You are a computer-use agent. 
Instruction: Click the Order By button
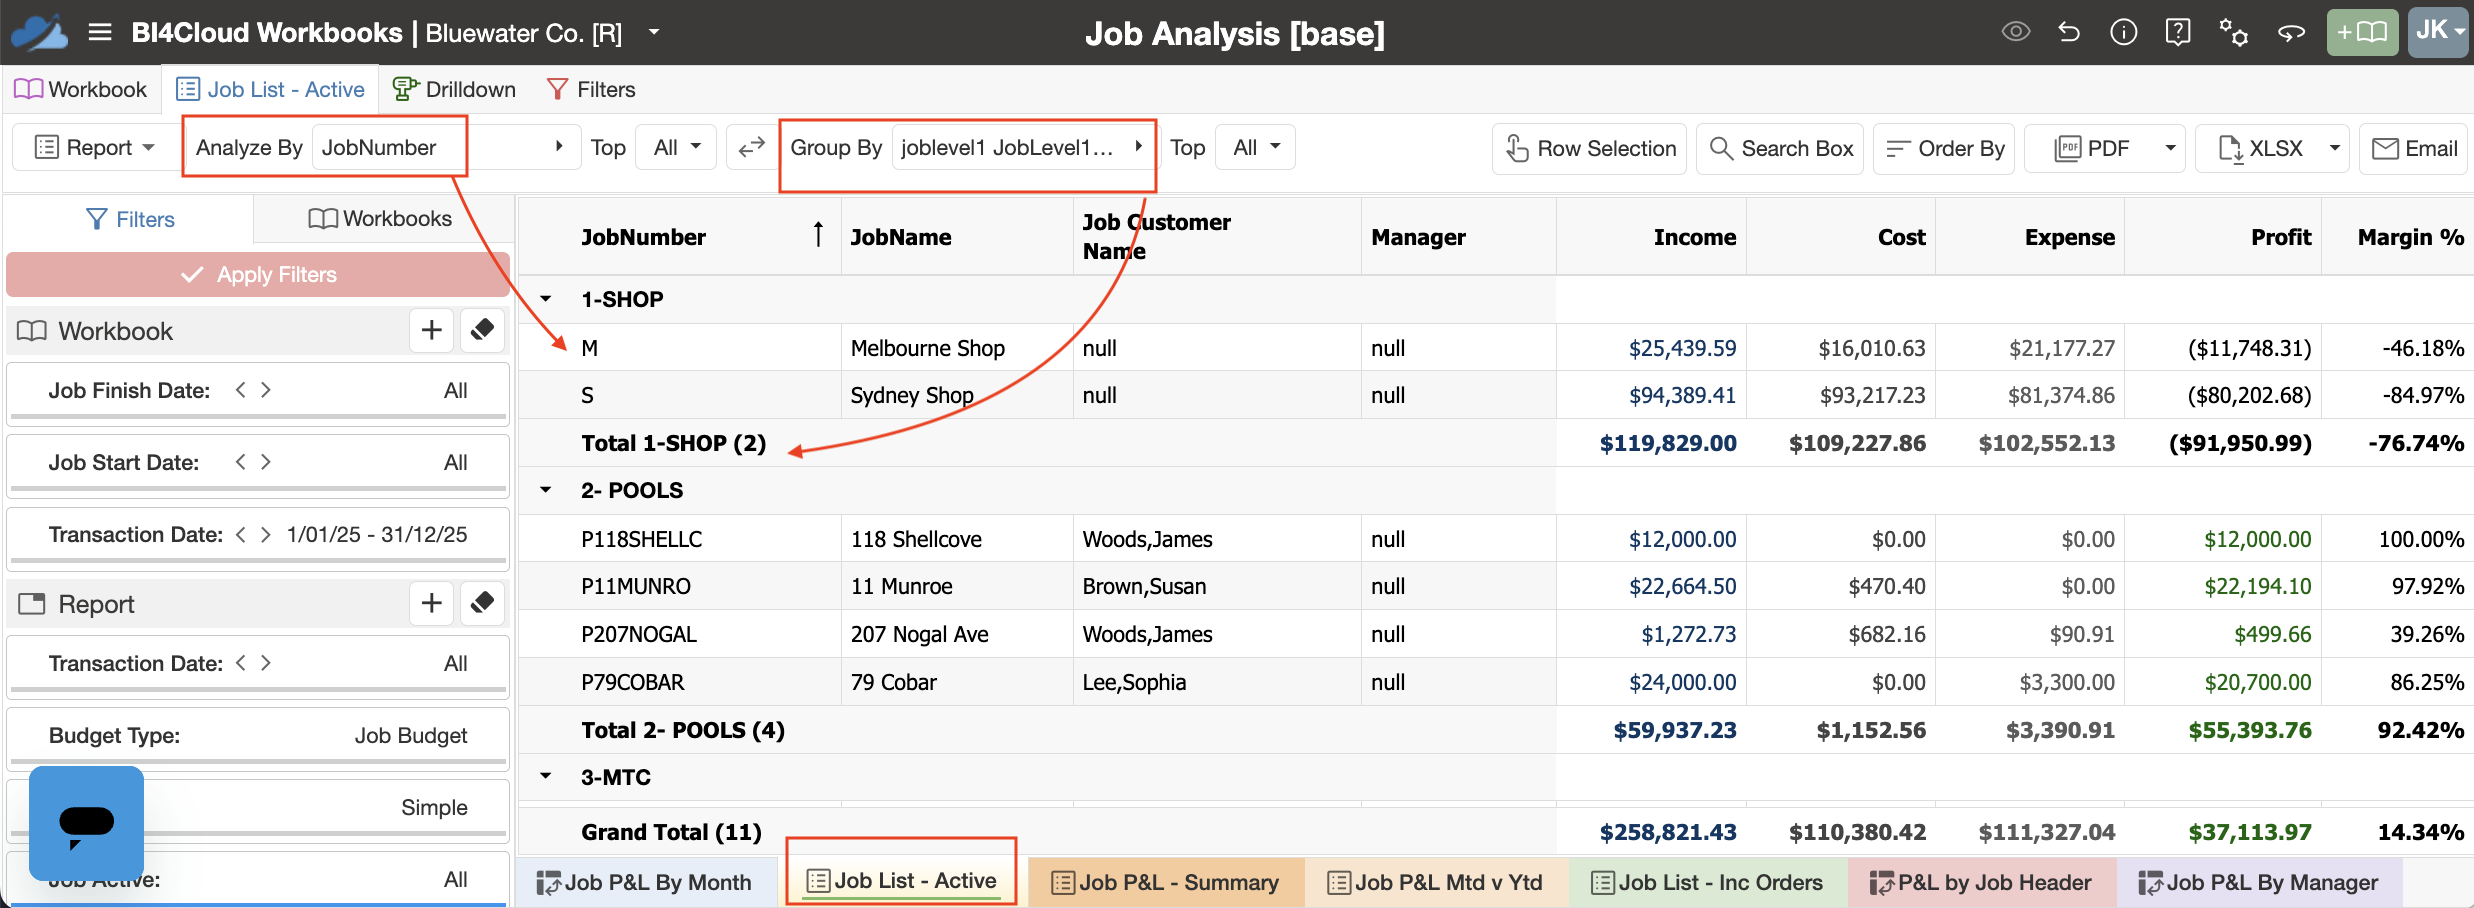tap(1944, 149)
